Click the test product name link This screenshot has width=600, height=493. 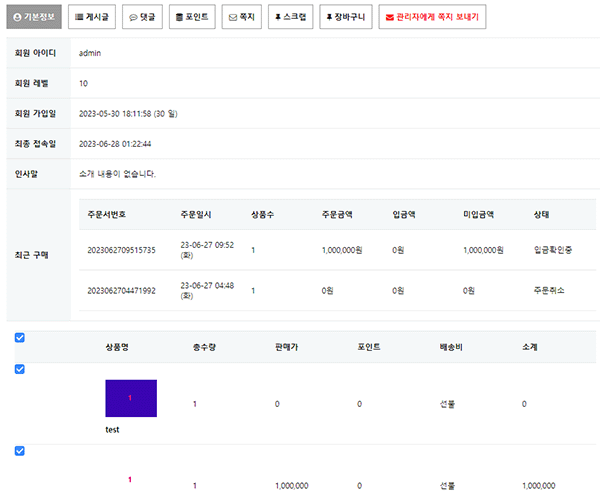[x=113, y=429]
